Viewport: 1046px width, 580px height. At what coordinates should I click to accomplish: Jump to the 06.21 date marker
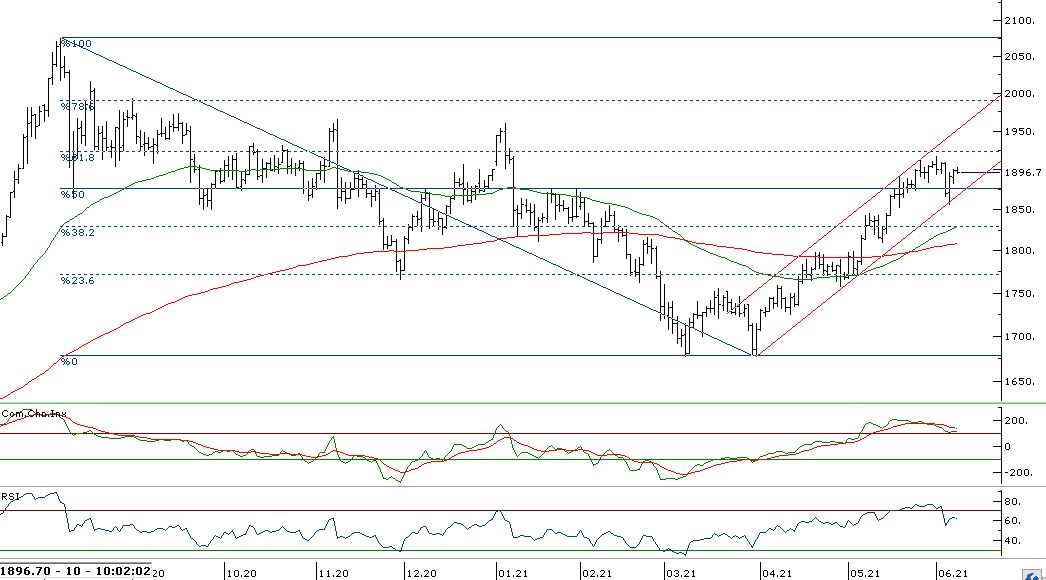(x=951, y=573)
